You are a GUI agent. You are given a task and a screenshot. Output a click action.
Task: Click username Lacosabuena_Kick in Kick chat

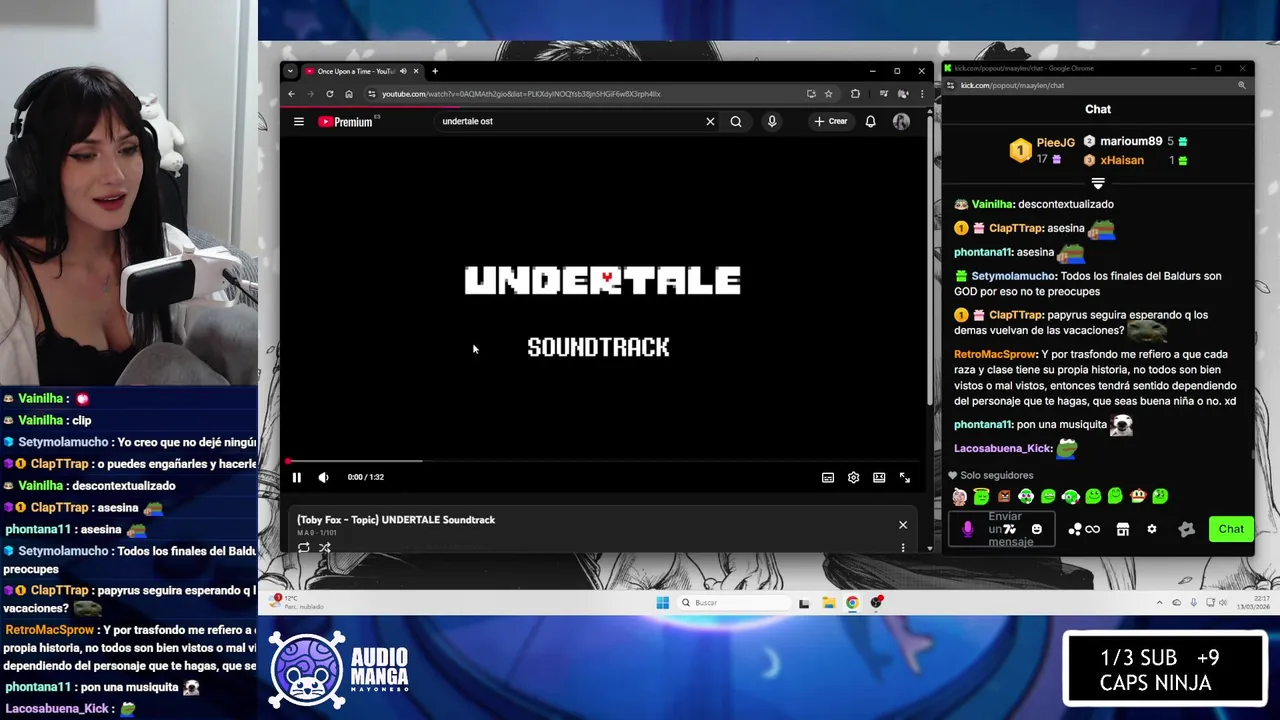click(x=1003, y=449)
